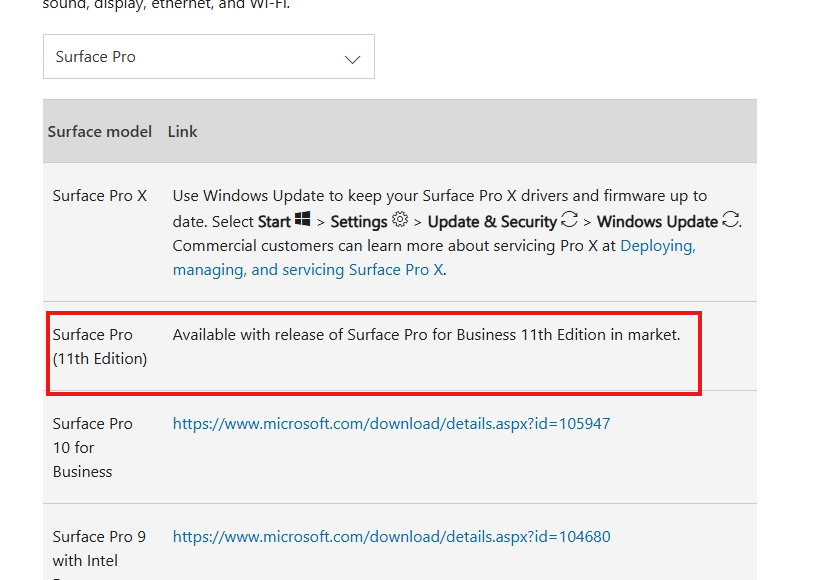Click the Surface model column header
The image size is (837, 580).
tap(100, 132)
